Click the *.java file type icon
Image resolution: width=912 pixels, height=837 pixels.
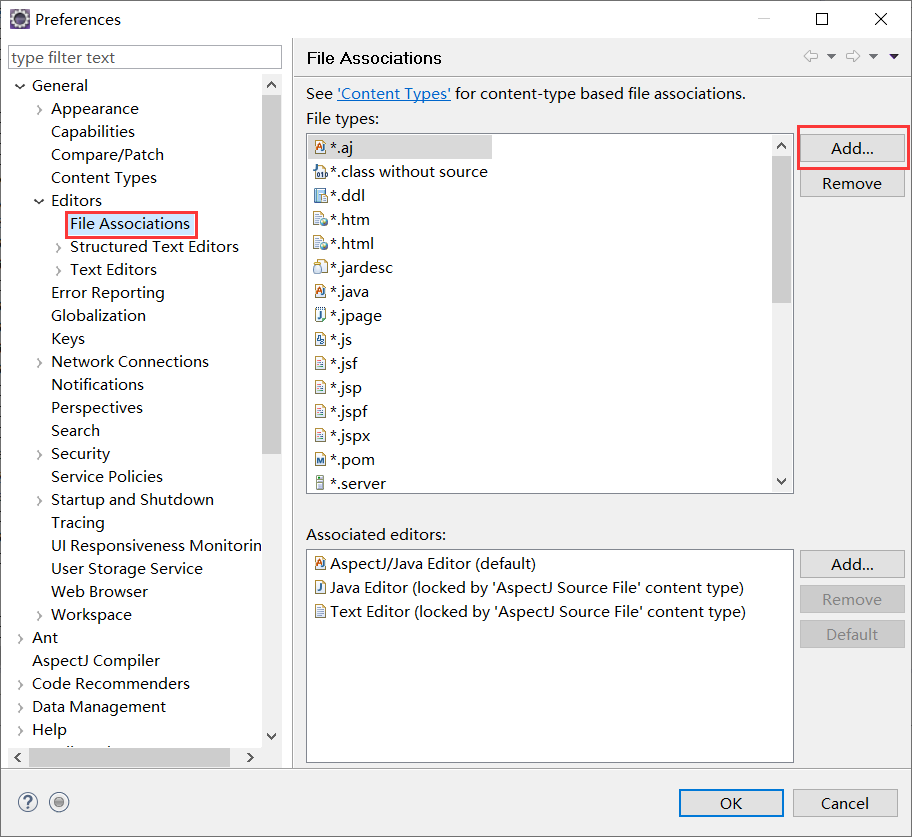click(320, 291)
